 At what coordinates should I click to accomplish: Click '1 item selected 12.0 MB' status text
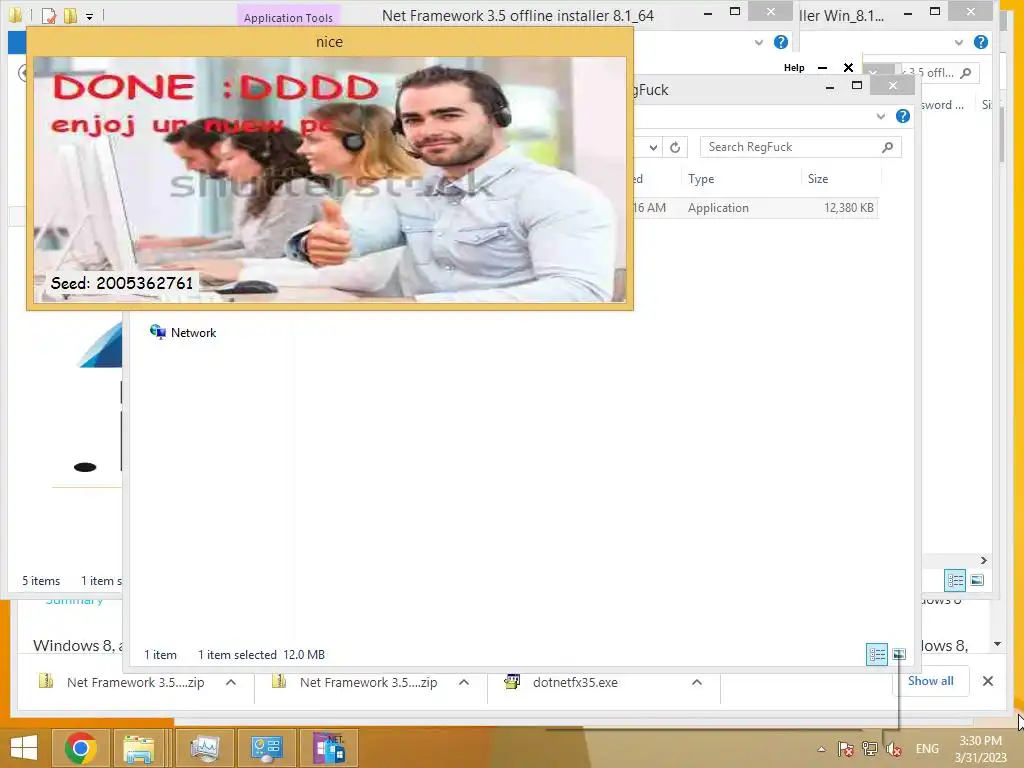click(261, 654)
